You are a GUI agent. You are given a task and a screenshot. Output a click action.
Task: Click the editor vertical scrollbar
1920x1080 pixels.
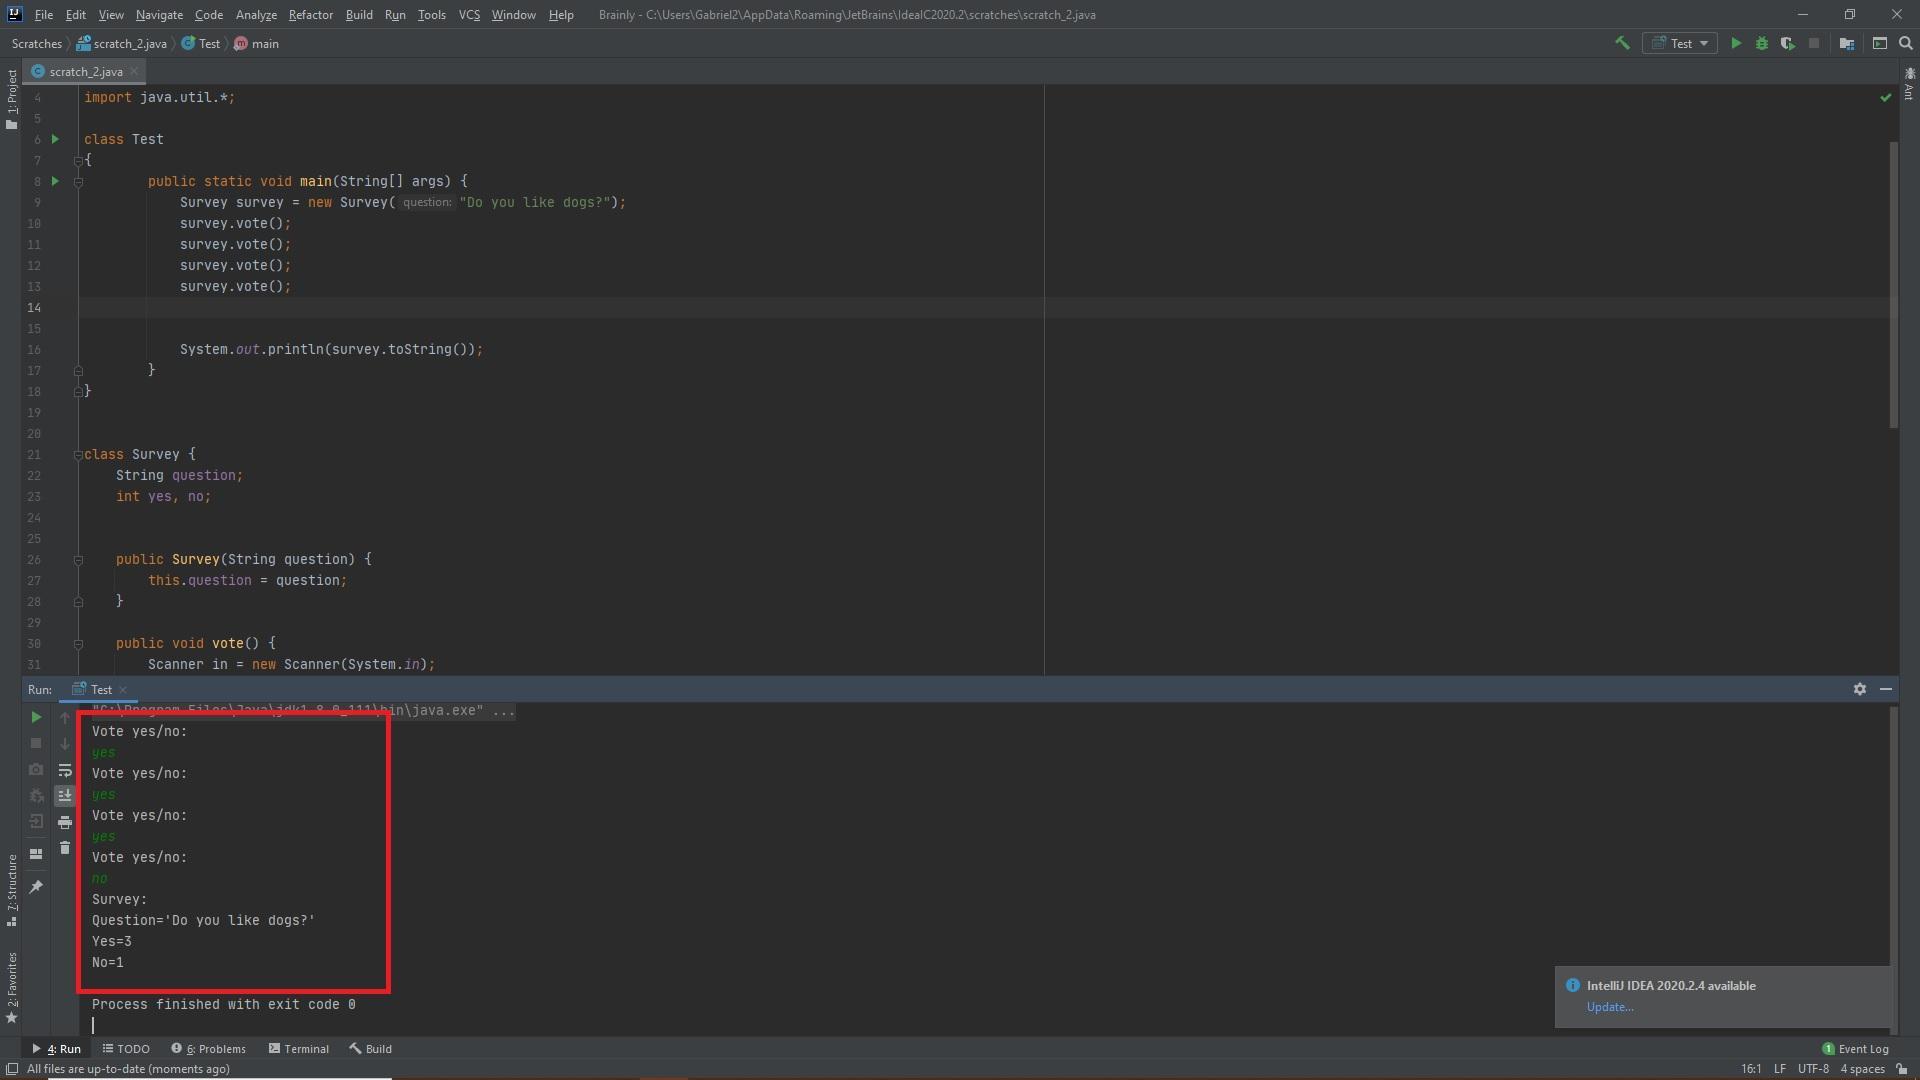tap(1893, 285)
